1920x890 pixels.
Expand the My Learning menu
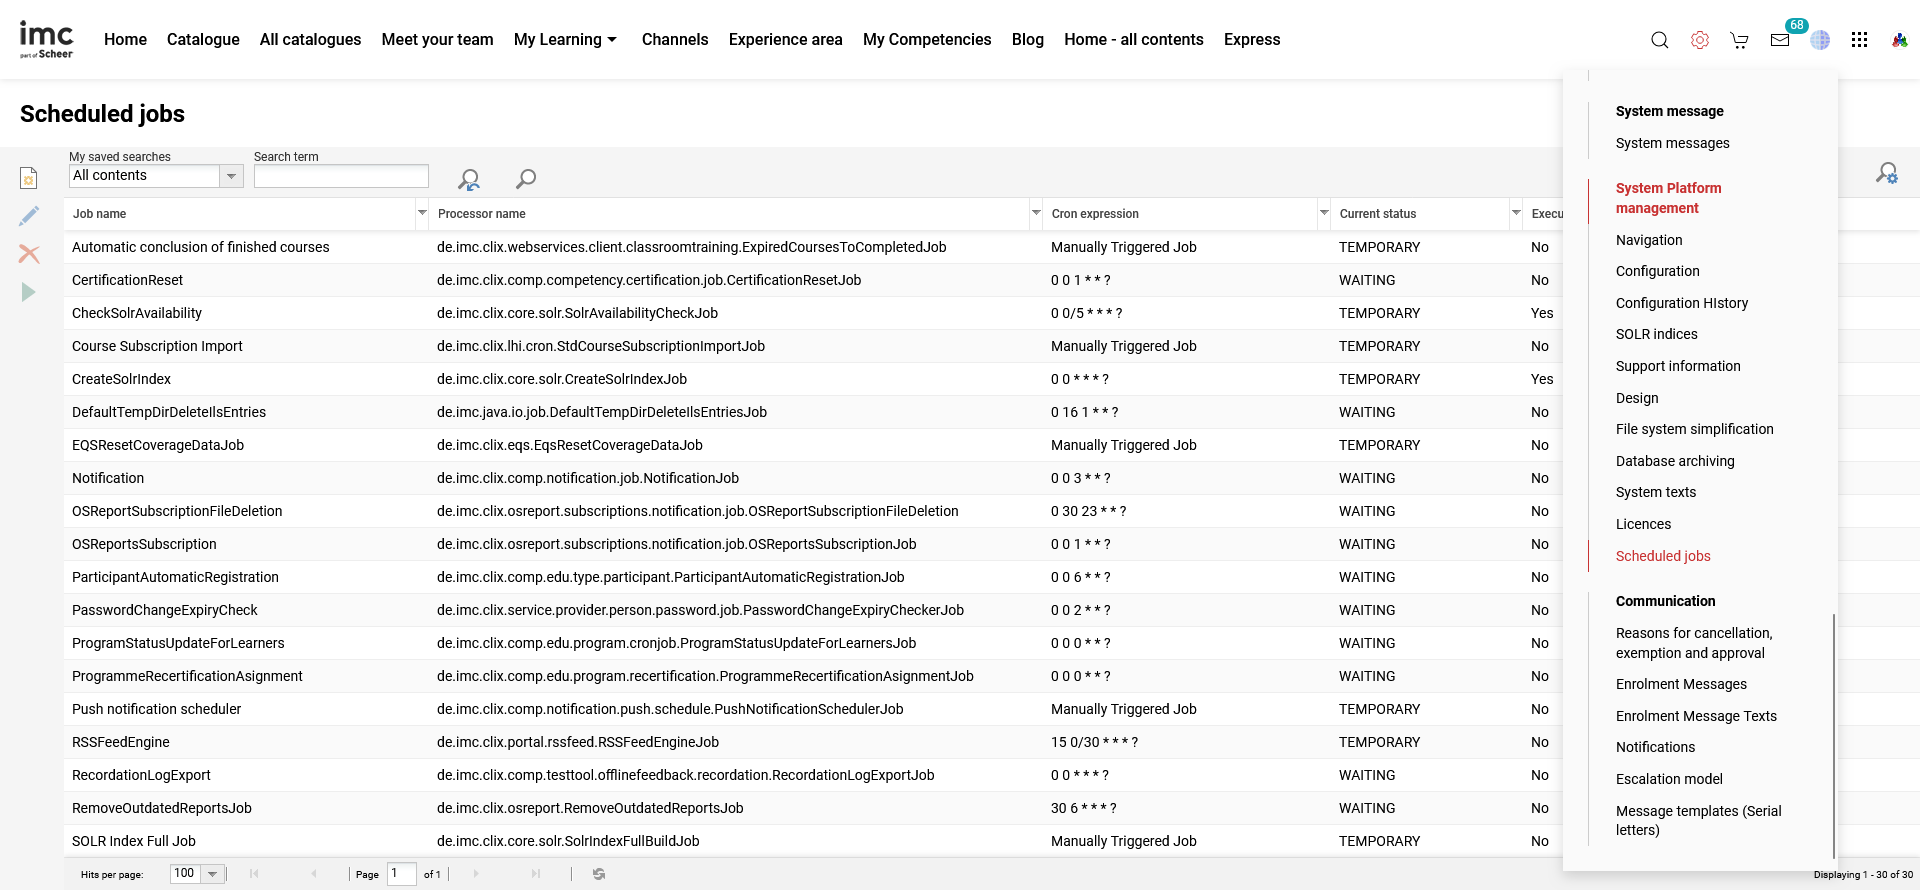565,40
